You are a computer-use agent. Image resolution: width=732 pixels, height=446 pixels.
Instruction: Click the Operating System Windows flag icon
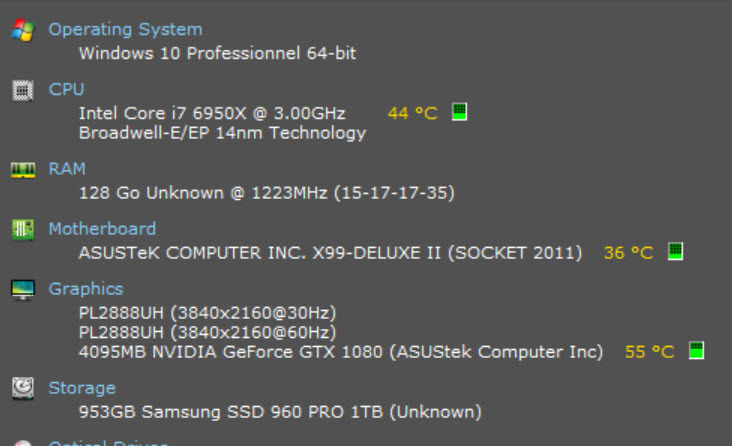pyautogui.click(x=22, y=30)
